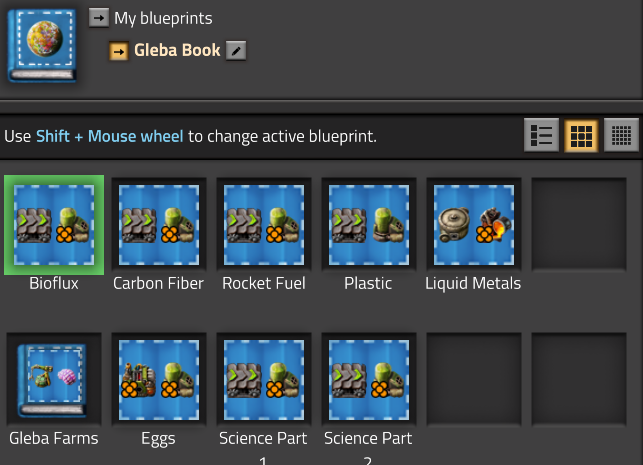Image resolution: width=643 pixels, height=465 pixels.
Task: Click the empty slot right after Science Part 2
Action: [474, 380]
